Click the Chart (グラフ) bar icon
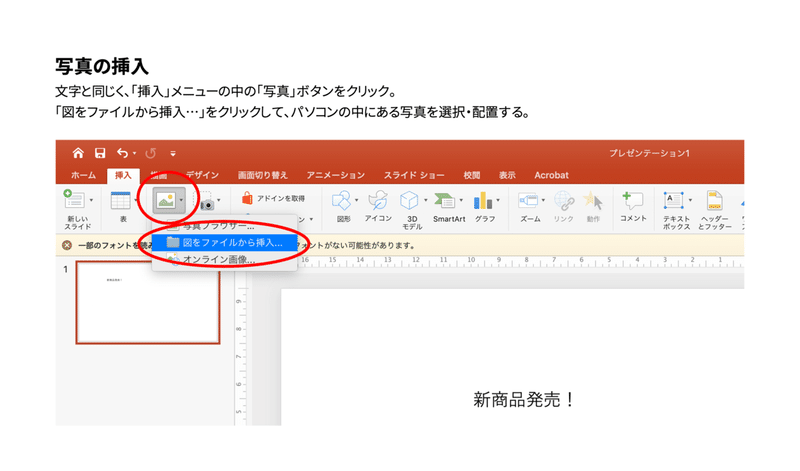This screenshot has width=800, height=471. click(483, 201)
